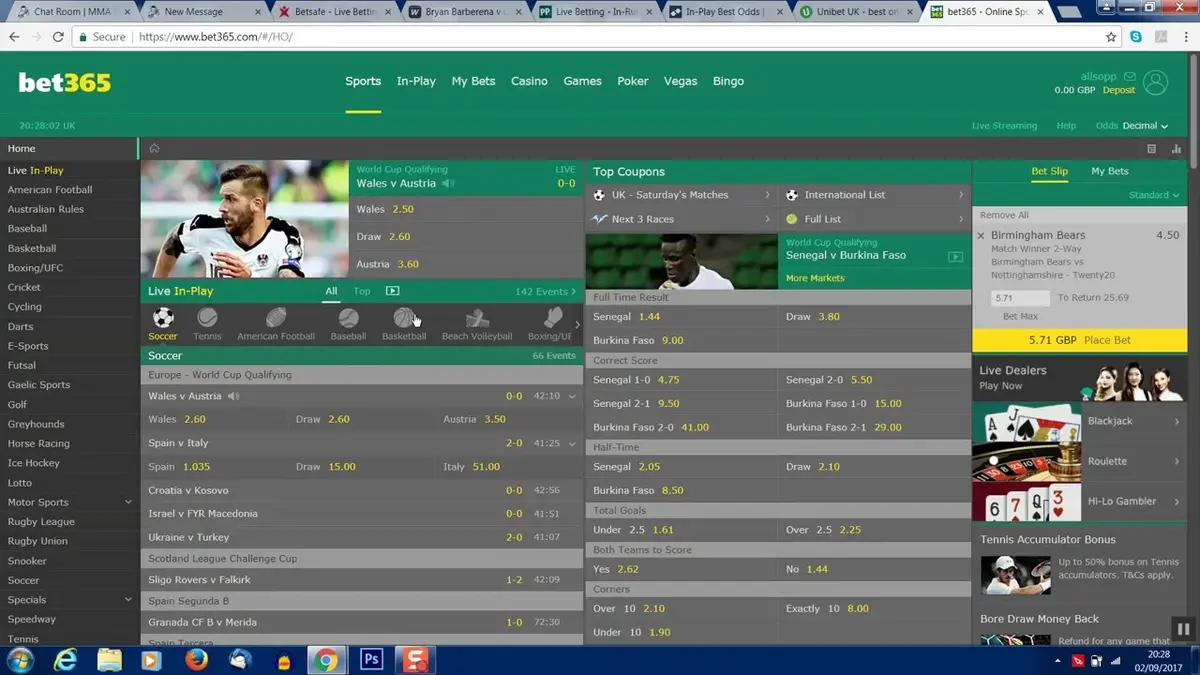The height and width of the screenshot is (675, 1200).
Task: Open the Croatia v Kosovo match row
Action: click(x=362, y=490)
